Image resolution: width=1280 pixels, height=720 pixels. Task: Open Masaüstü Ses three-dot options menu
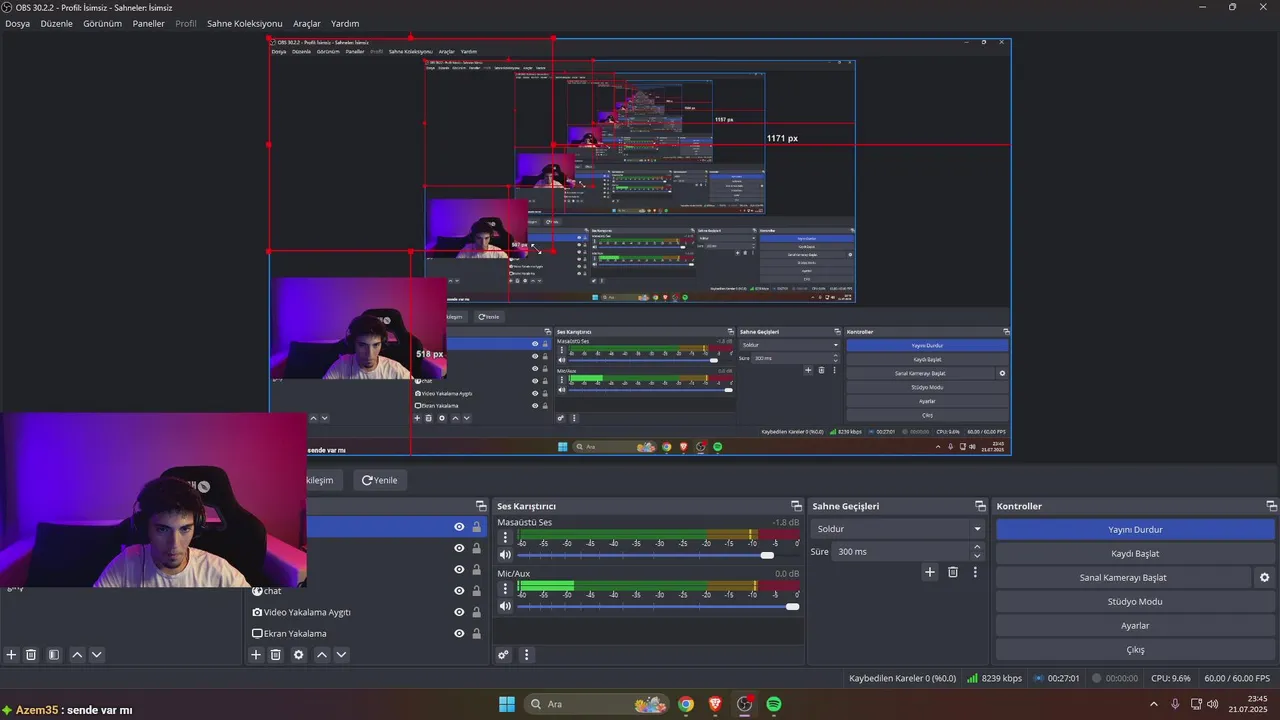505,537
